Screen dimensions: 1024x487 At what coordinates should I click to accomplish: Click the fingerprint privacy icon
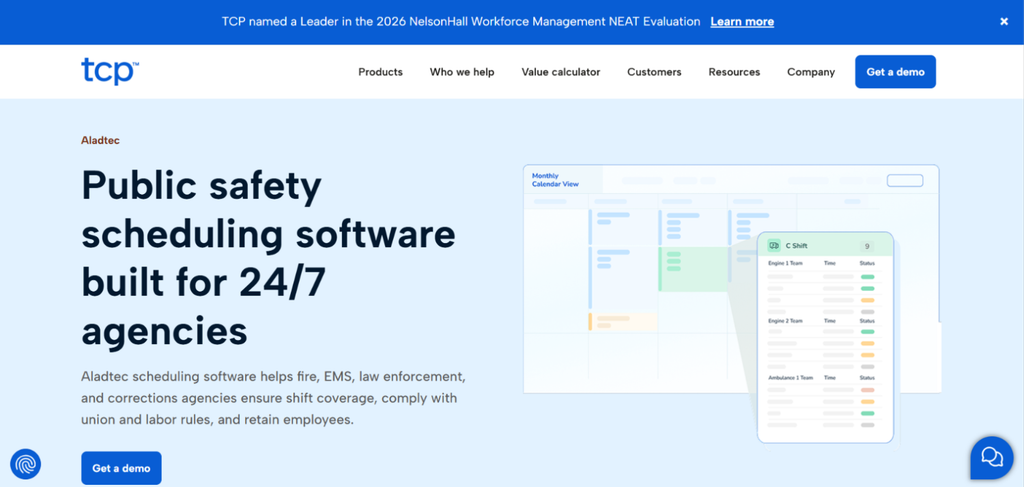(x=26, y=464)
